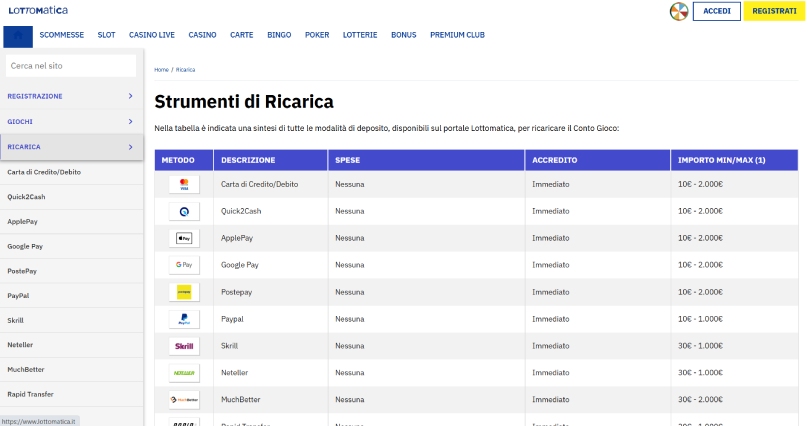Open the Poker menu

point(316,35)
